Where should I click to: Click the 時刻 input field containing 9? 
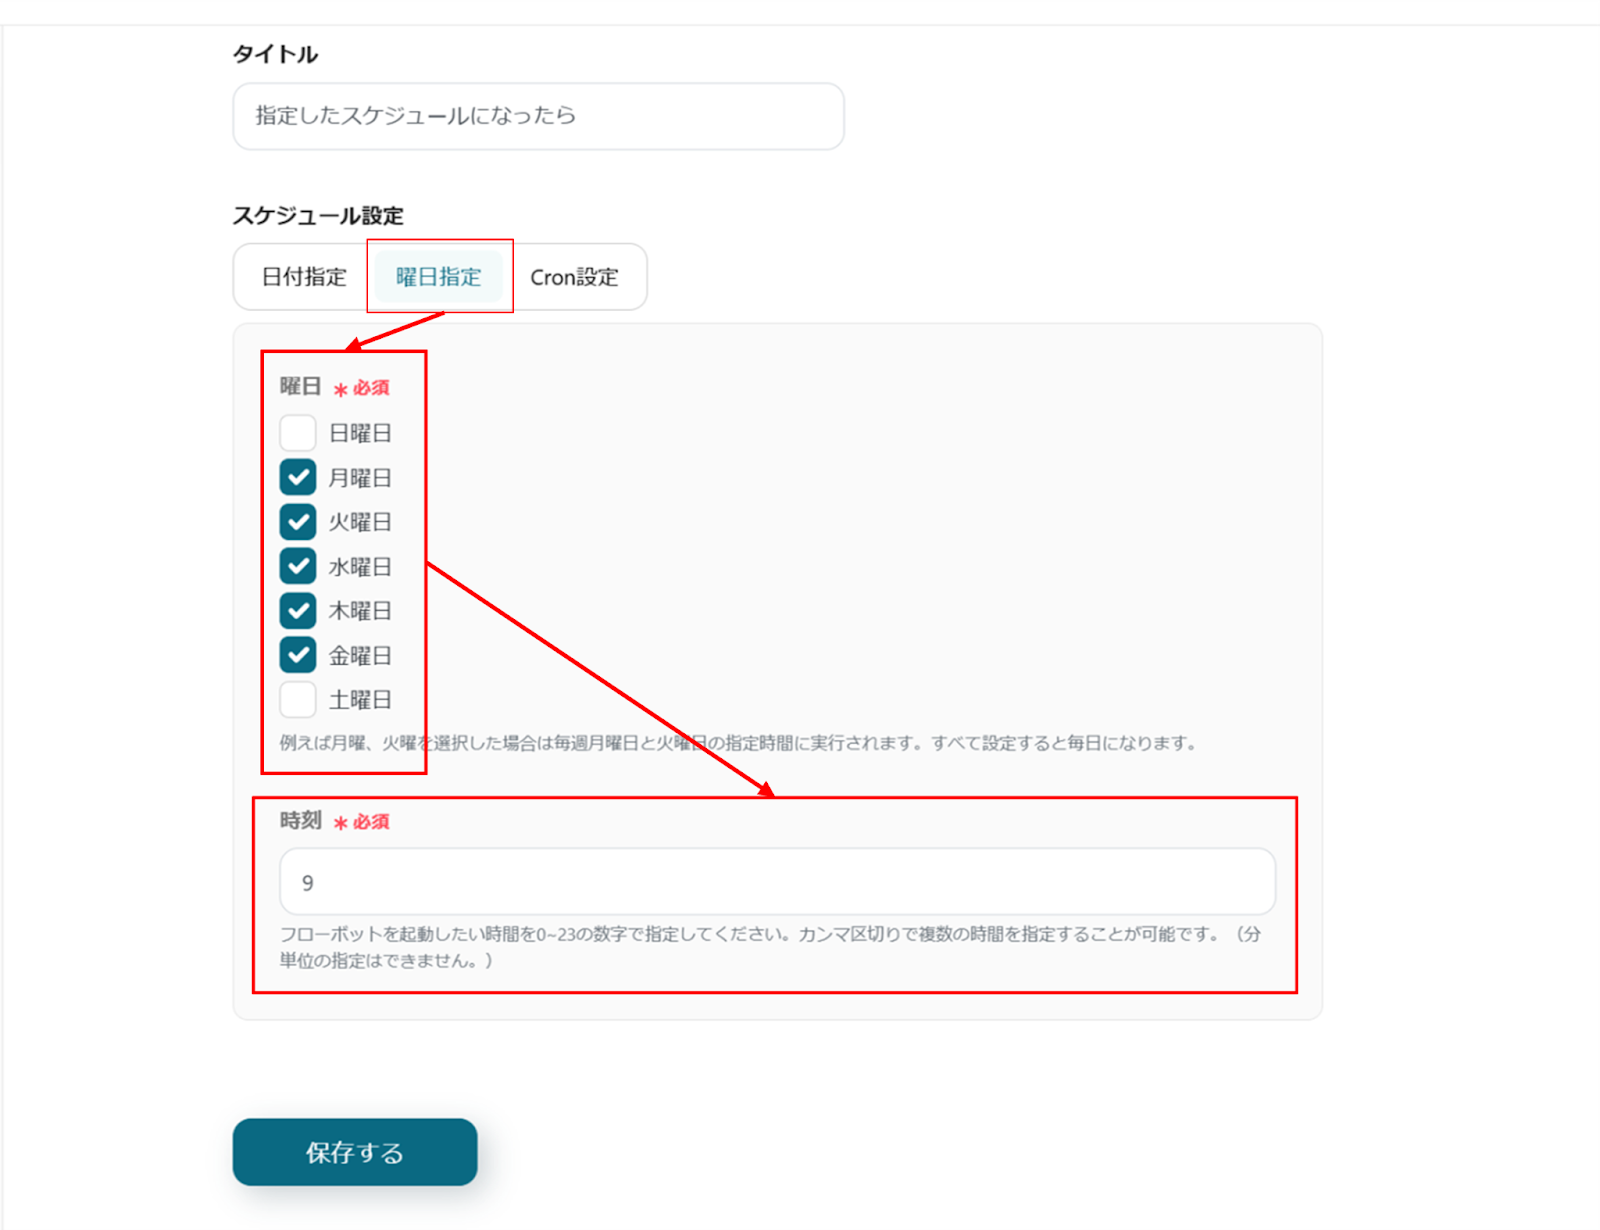point(777,882)
